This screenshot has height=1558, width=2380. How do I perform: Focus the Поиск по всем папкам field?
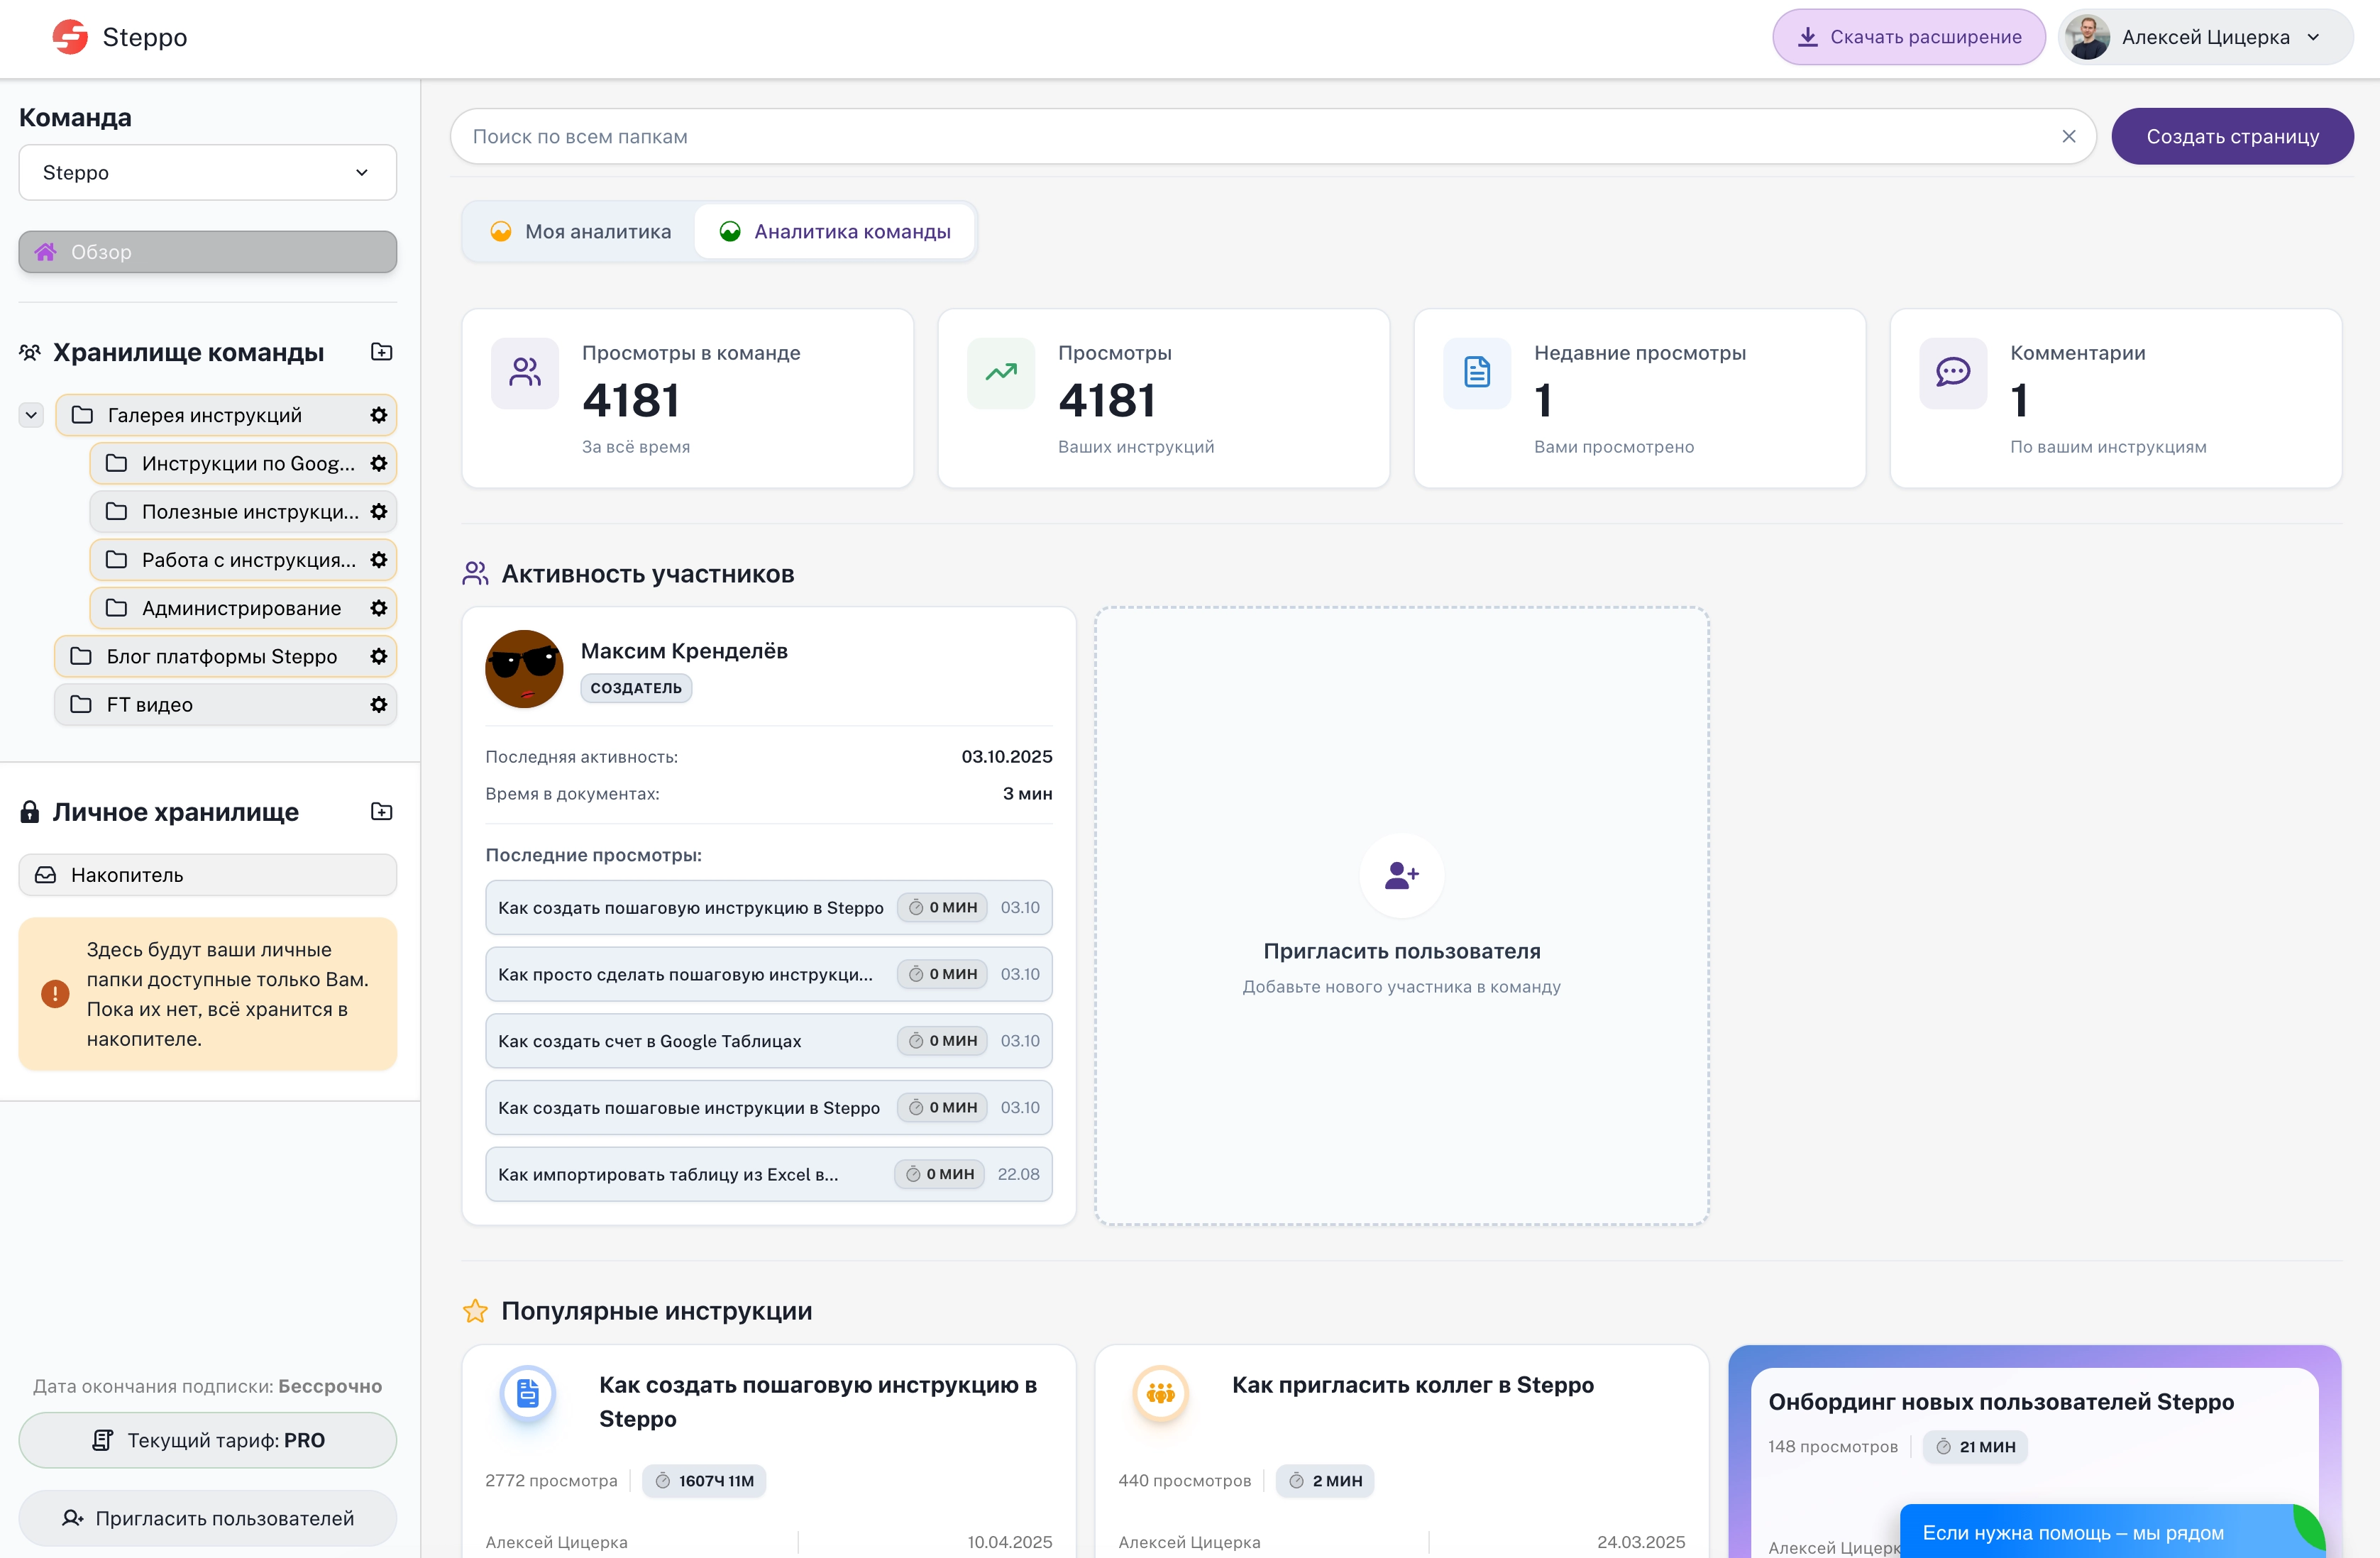point(1250,137)
